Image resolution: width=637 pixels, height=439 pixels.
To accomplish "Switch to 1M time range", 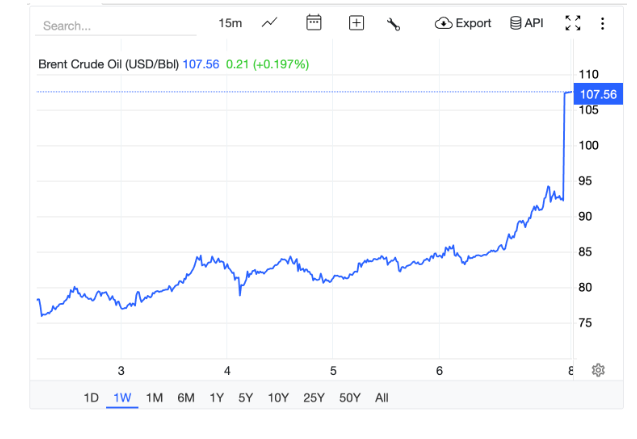I will pyautogui.click(x=154, y=398).
